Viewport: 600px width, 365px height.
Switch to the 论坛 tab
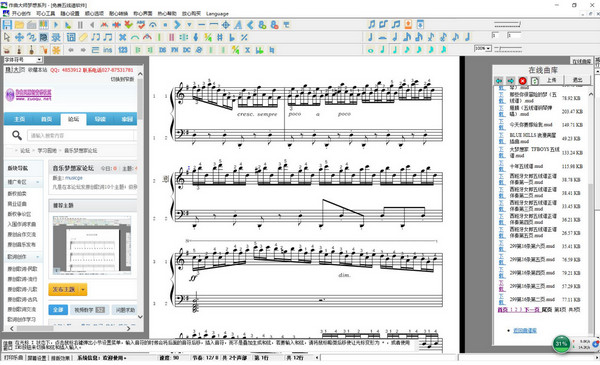(x=73, y=119)
